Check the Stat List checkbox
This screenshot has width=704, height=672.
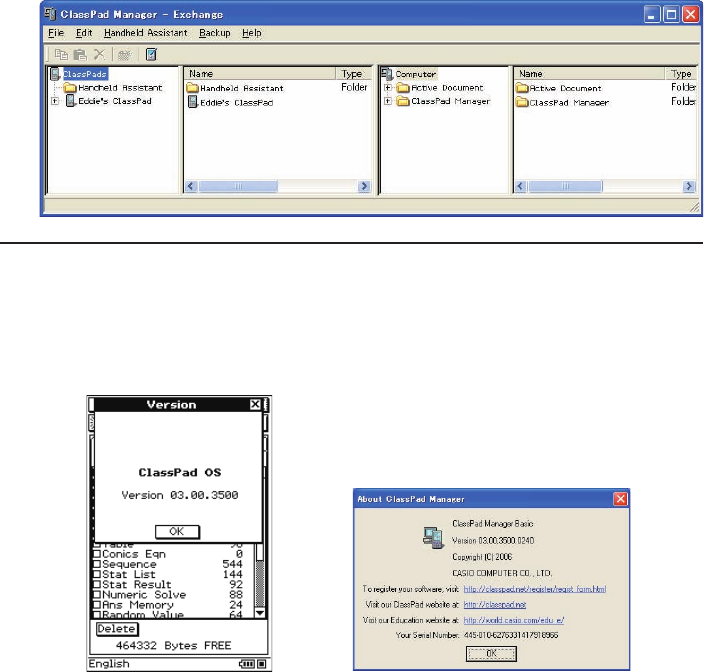point(97,575)
